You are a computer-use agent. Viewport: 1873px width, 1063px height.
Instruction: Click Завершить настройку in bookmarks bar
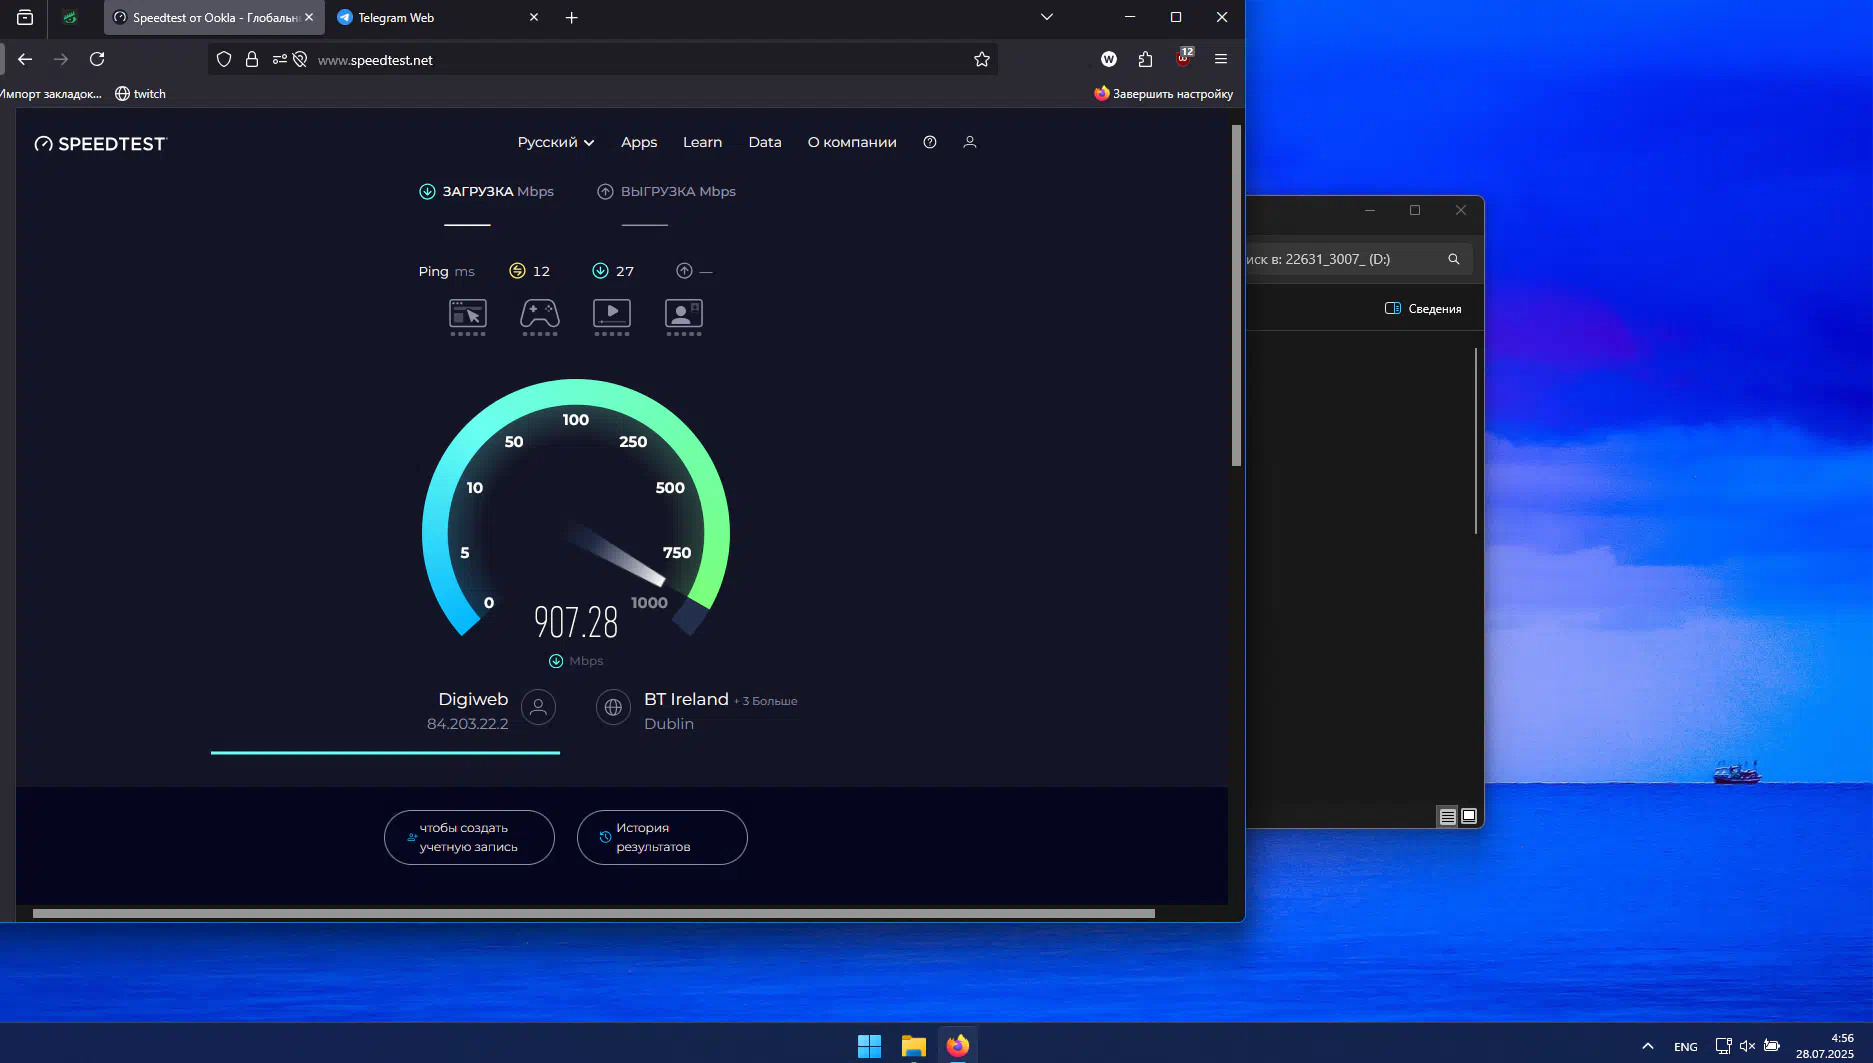click(x=1163, y=94)
